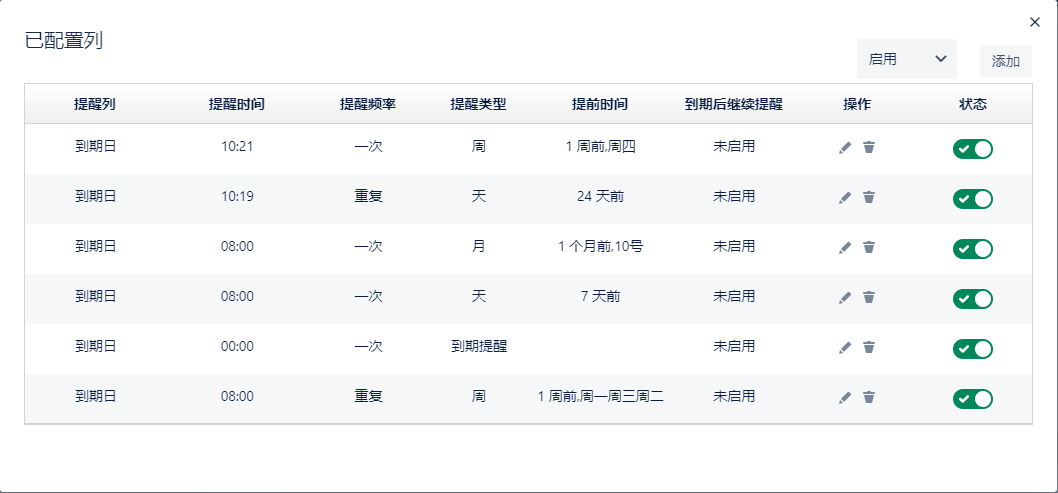Viewport: 1058px width, 493px height.
Task: Delete the 到期提醒 00:00 row
Action: [869, 347]
